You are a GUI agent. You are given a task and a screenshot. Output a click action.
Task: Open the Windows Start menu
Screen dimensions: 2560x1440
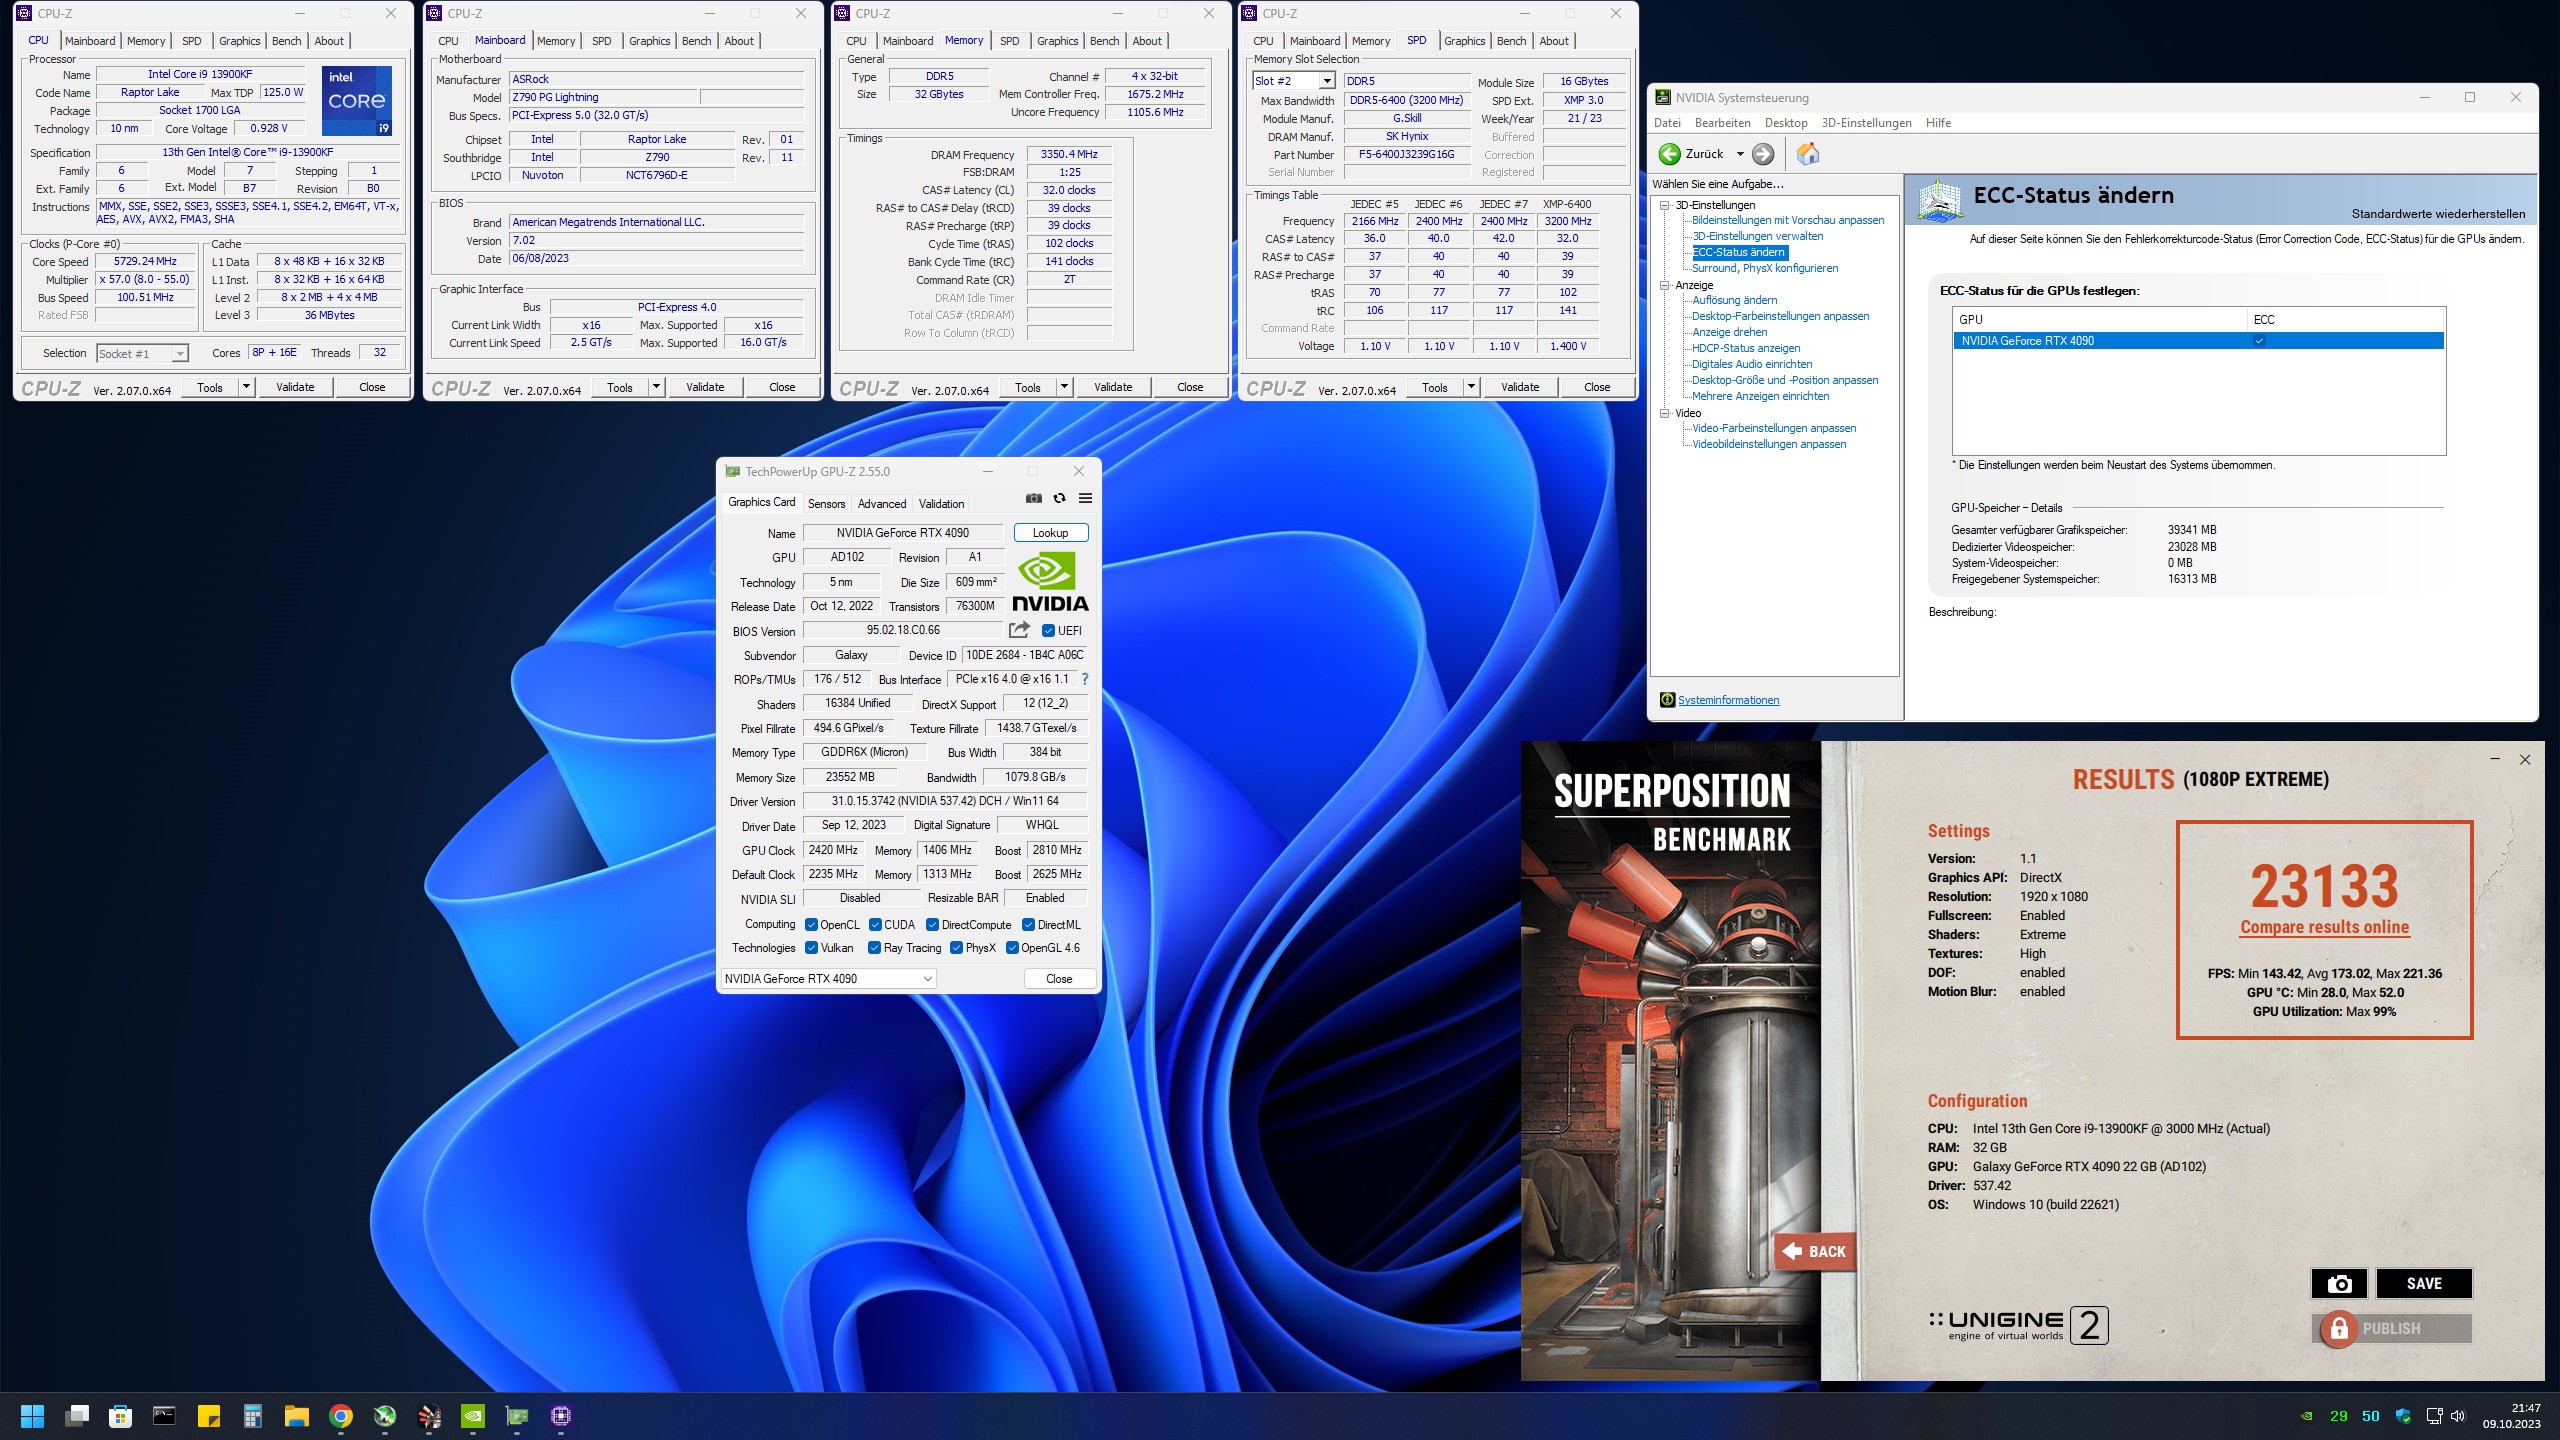coord(32,1416)
